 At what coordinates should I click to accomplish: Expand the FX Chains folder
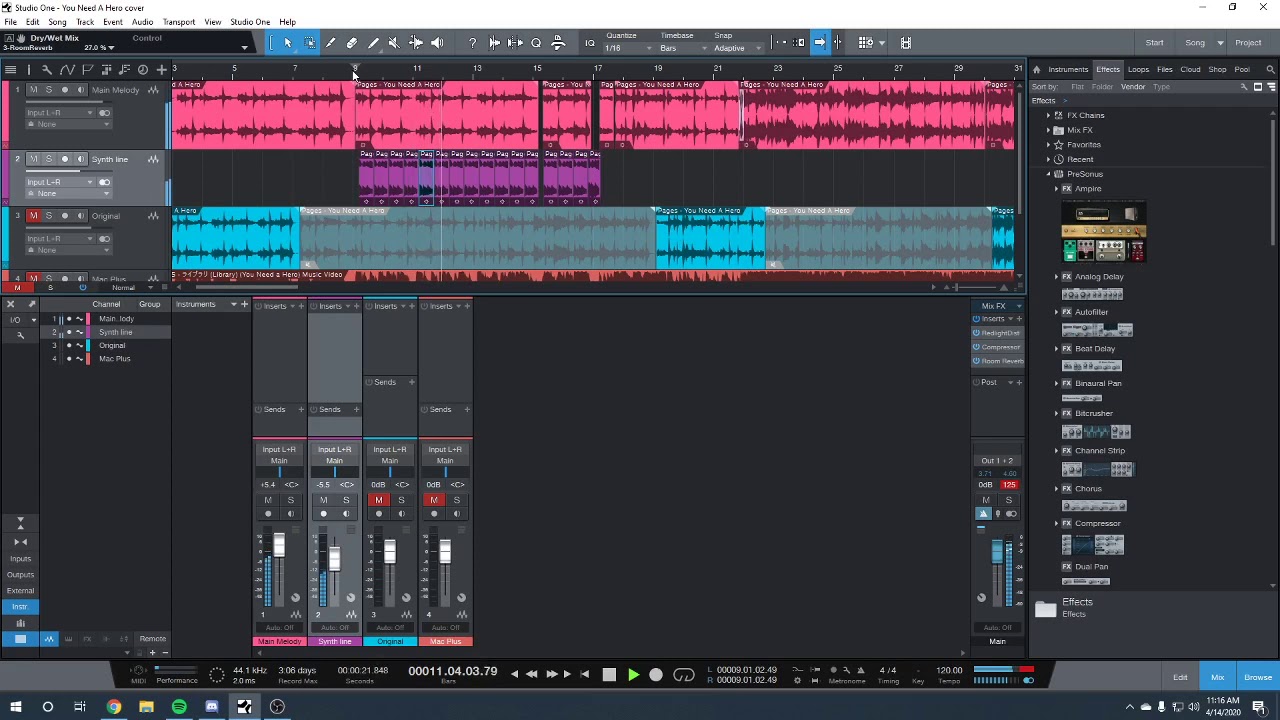1049,115
